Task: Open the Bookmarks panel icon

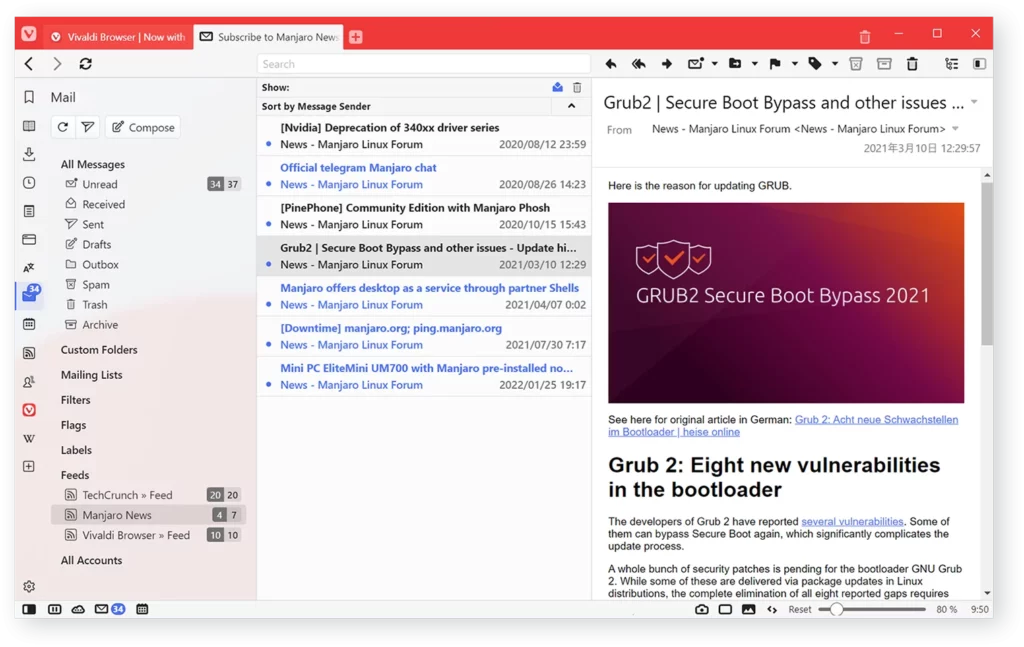Action: [x=29, y=97]
